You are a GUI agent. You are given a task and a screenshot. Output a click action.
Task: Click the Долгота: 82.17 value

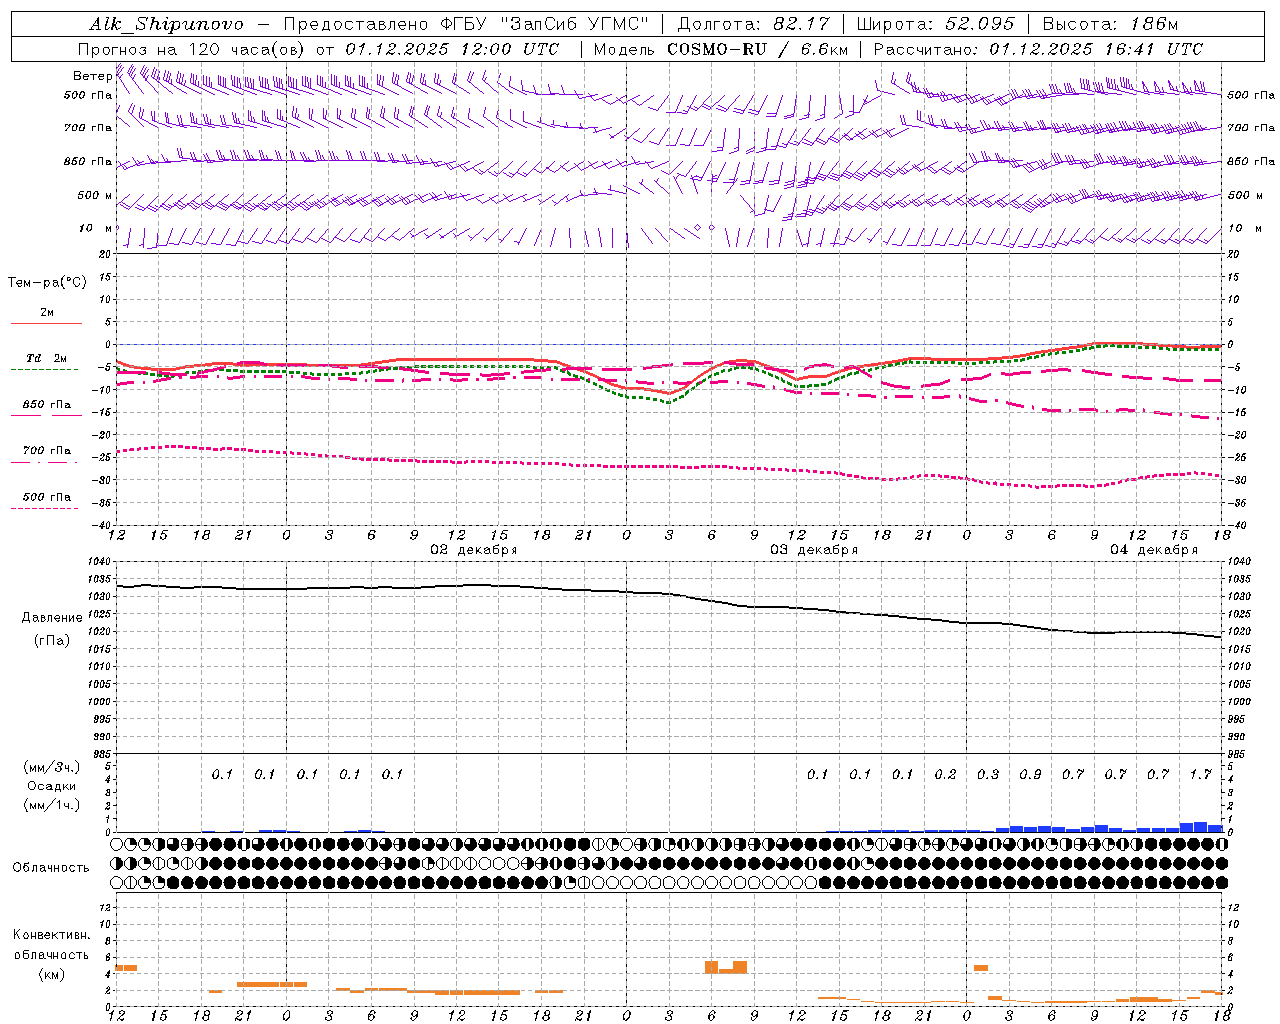click(x=753, y=24)
